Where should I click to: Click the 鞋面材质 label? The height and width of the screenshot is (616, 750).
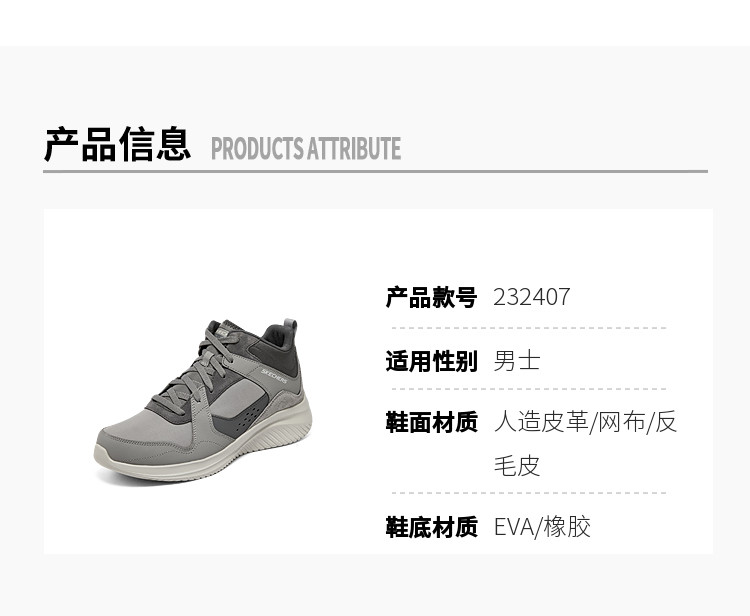click(x=431, y=422)
